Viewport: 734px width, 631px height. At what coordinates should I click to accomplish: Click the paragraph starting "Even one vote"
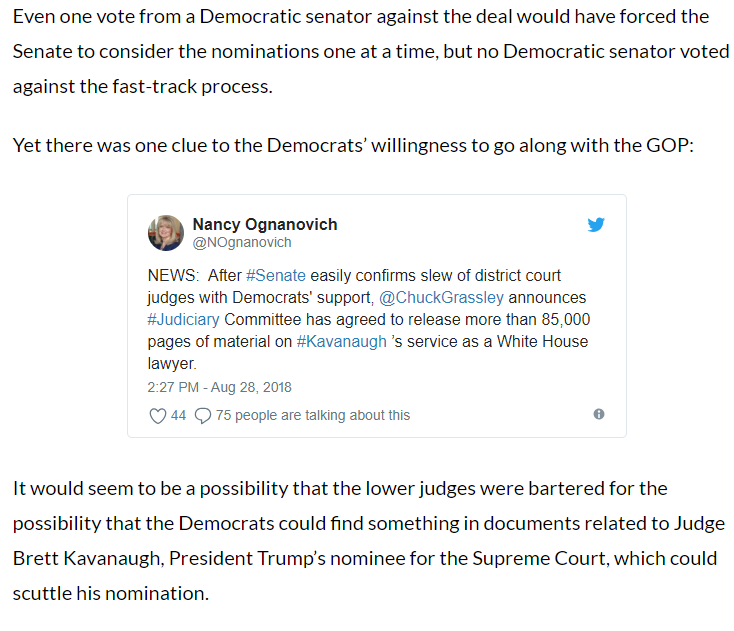point(371,51)
